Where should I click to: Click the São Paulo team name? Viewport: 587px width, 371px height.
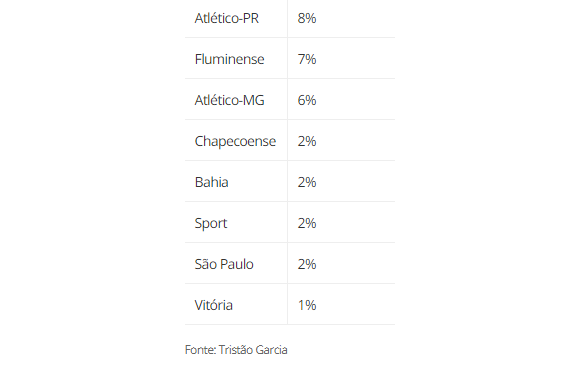[224, 264]
